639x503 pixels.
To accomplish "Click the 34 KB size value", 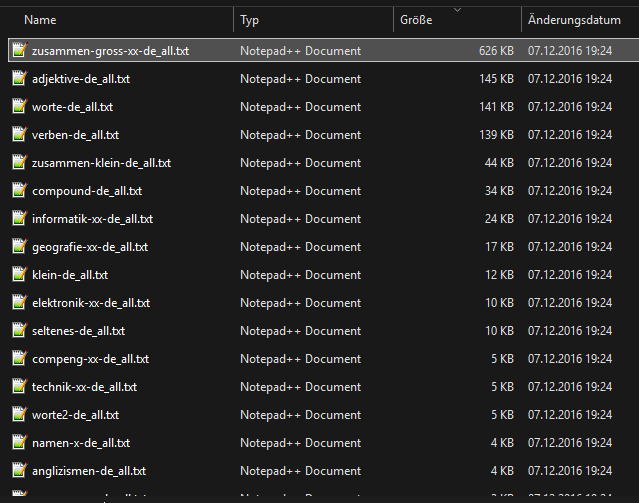I will (499, 191).
